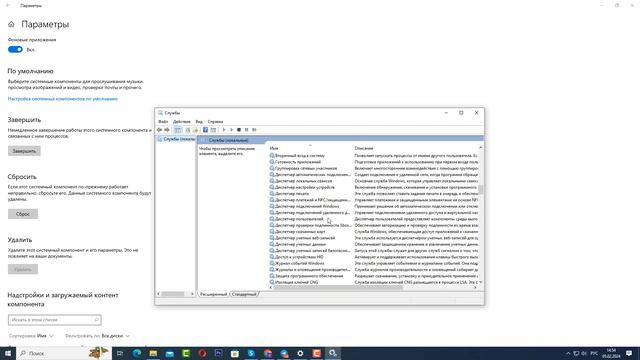
Task: Open Task View on the taskbar
Action: (120, 353)
